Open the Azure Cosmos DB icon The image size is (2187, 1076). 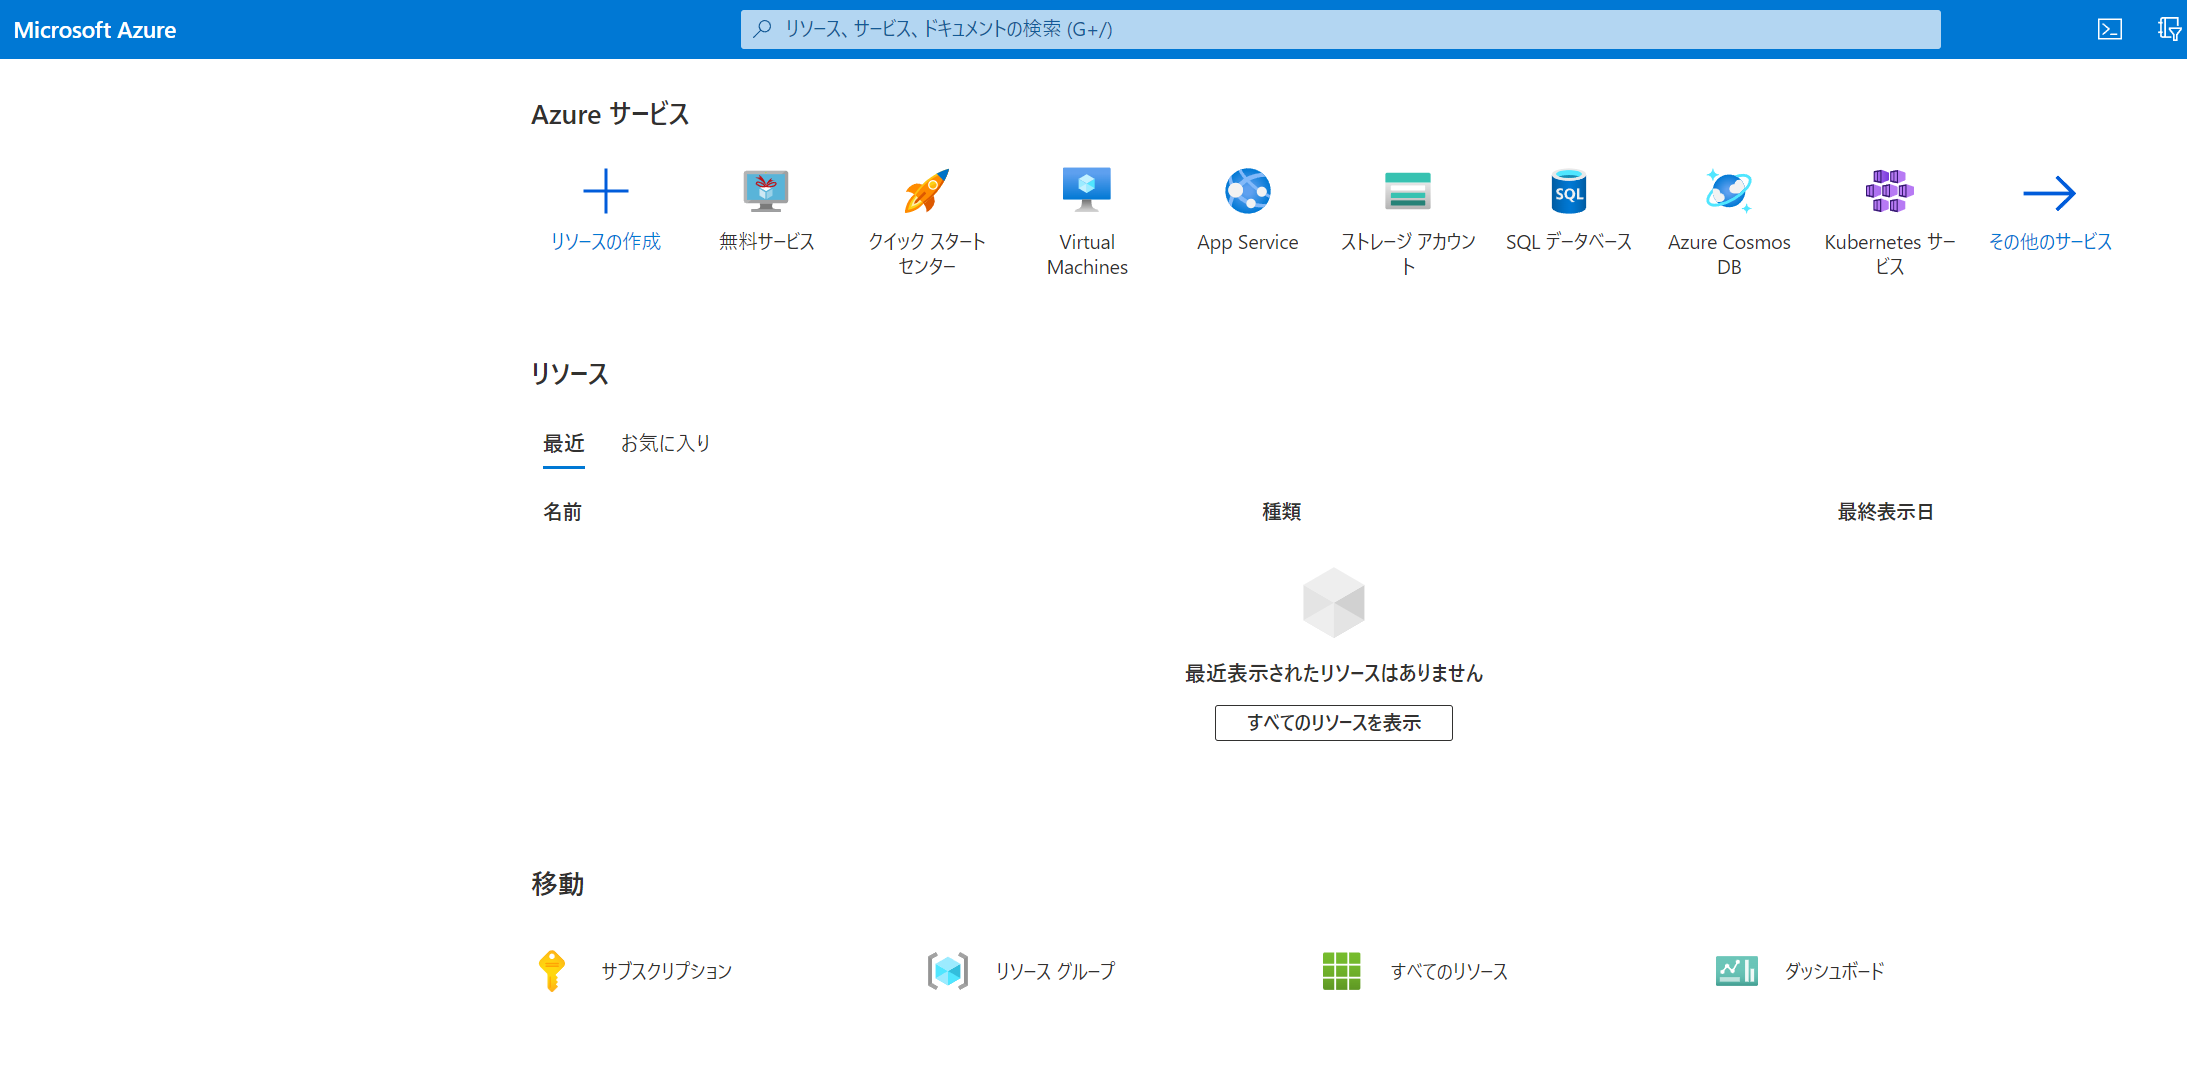point(1729,190)
